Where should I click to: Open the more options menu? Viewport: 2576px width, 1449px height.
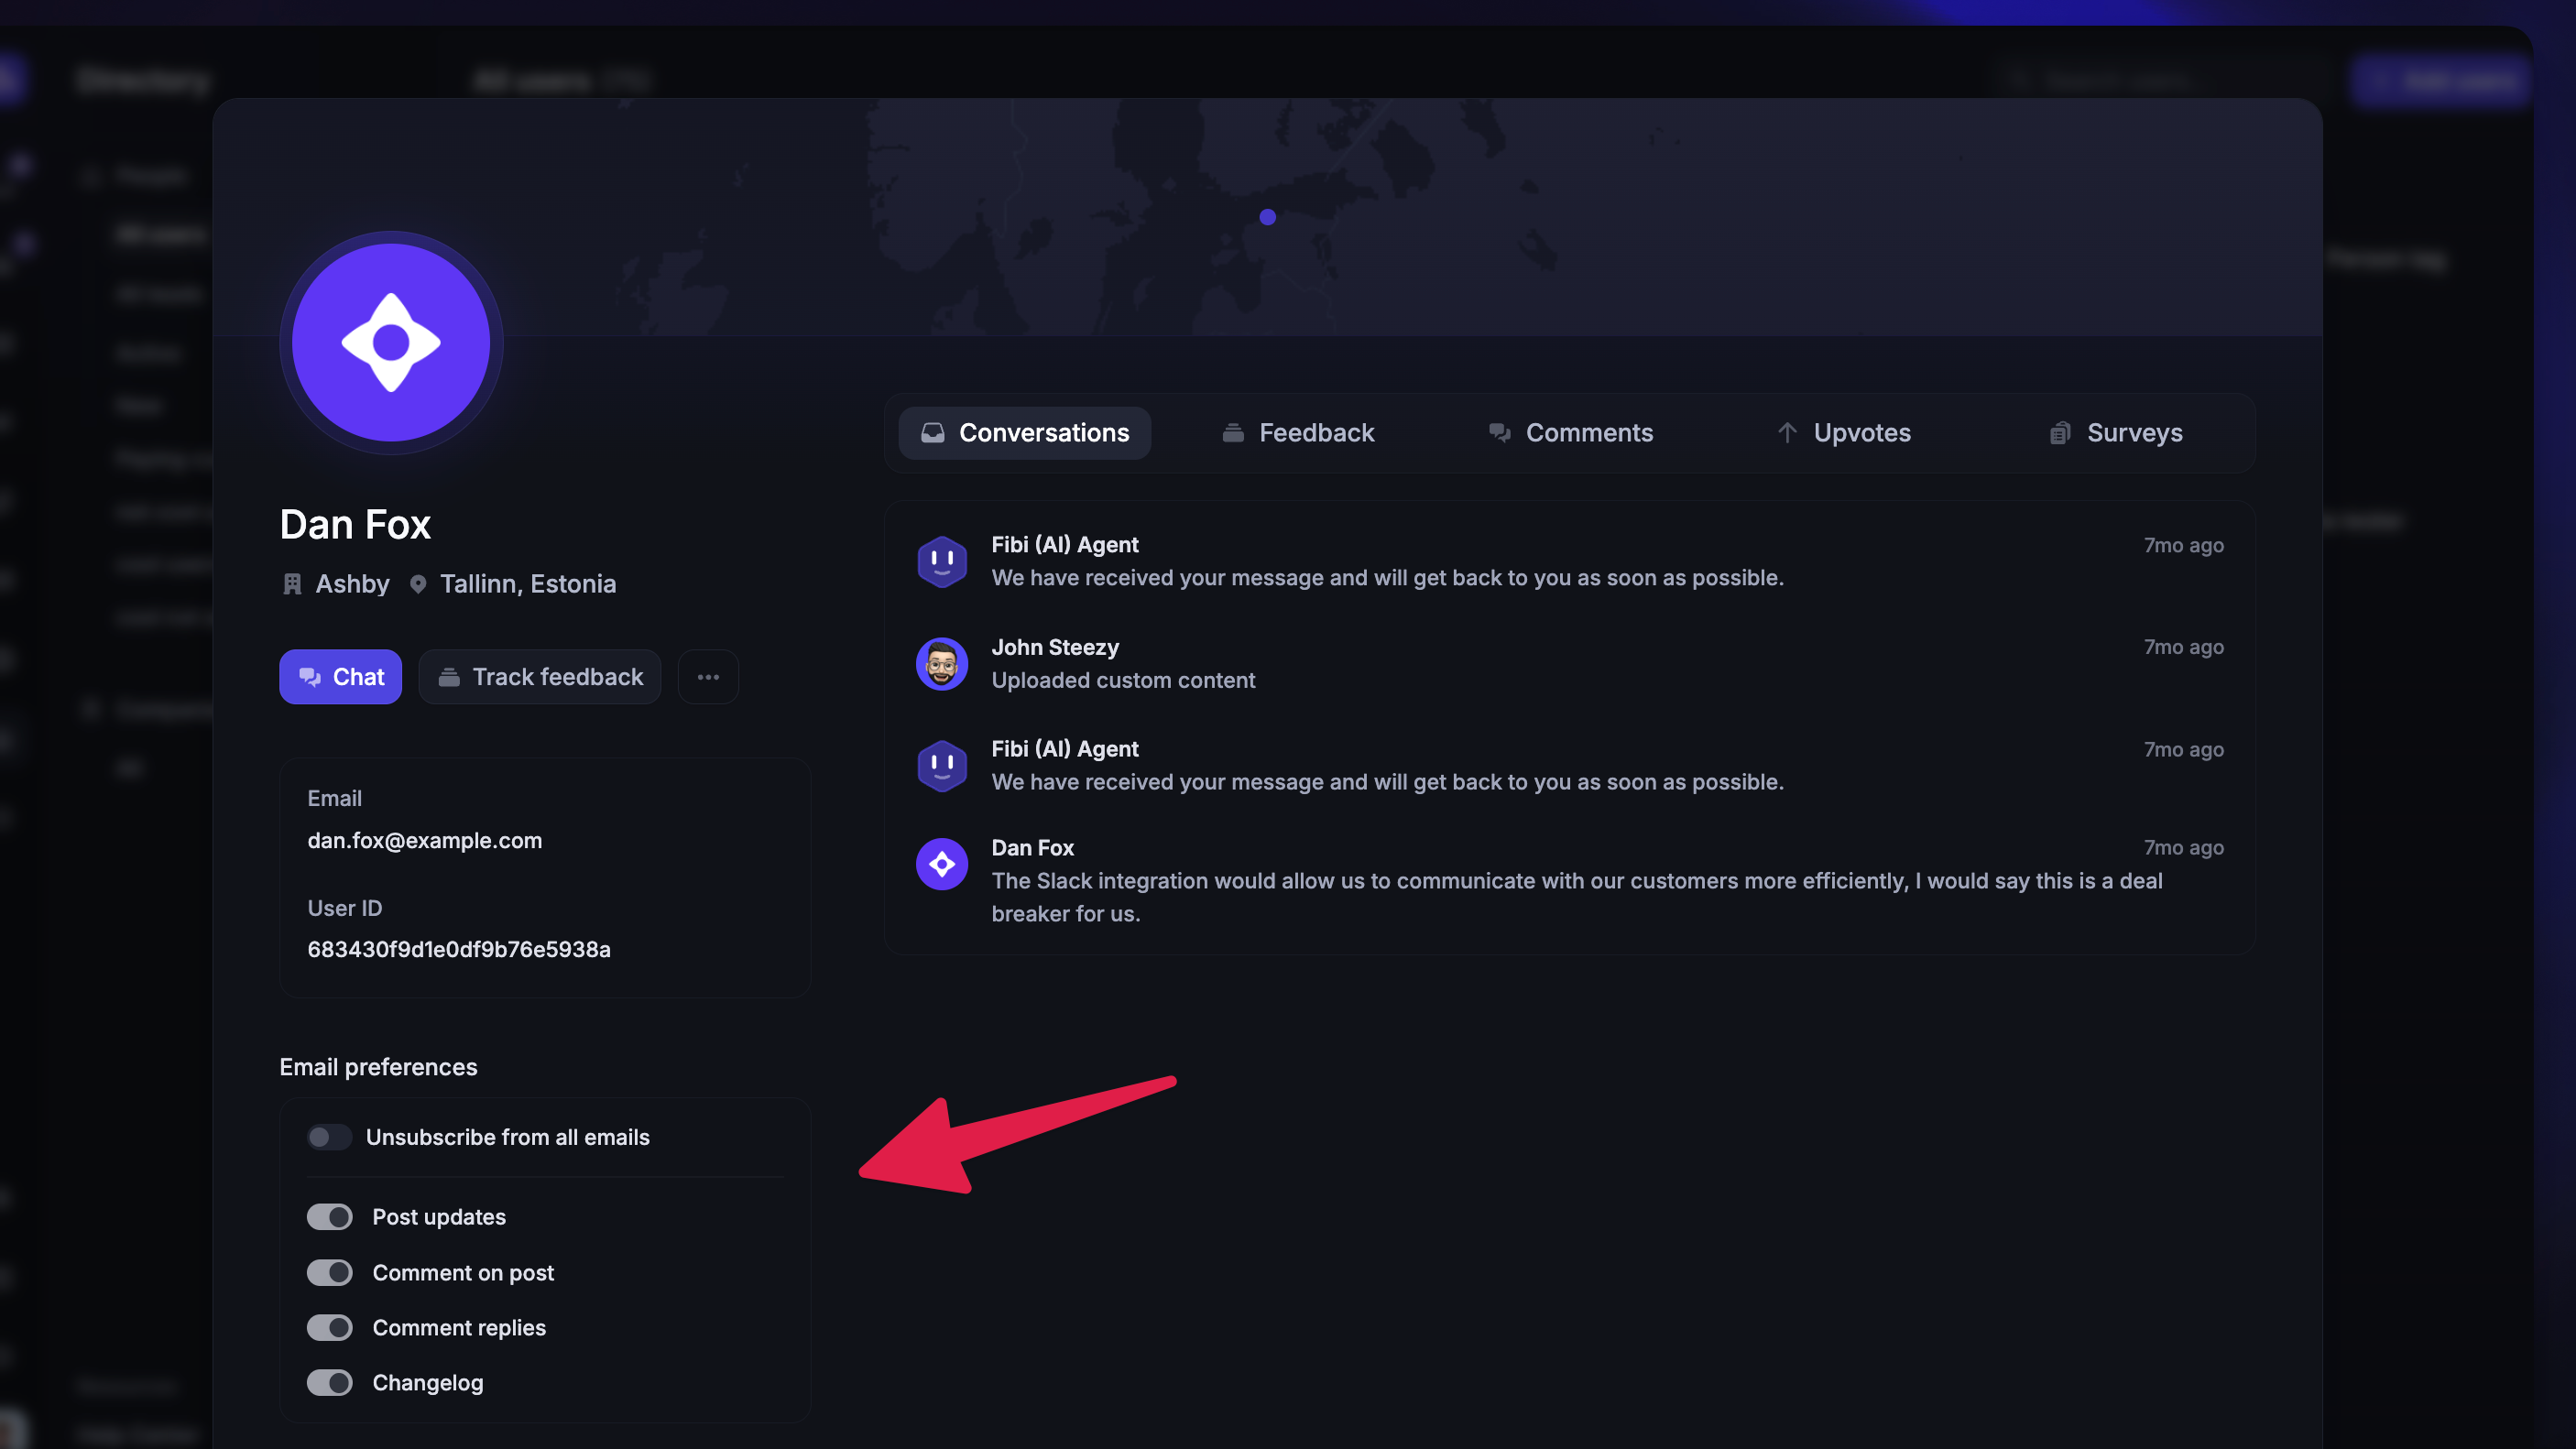pyautogui.click(x=708, y=677)
